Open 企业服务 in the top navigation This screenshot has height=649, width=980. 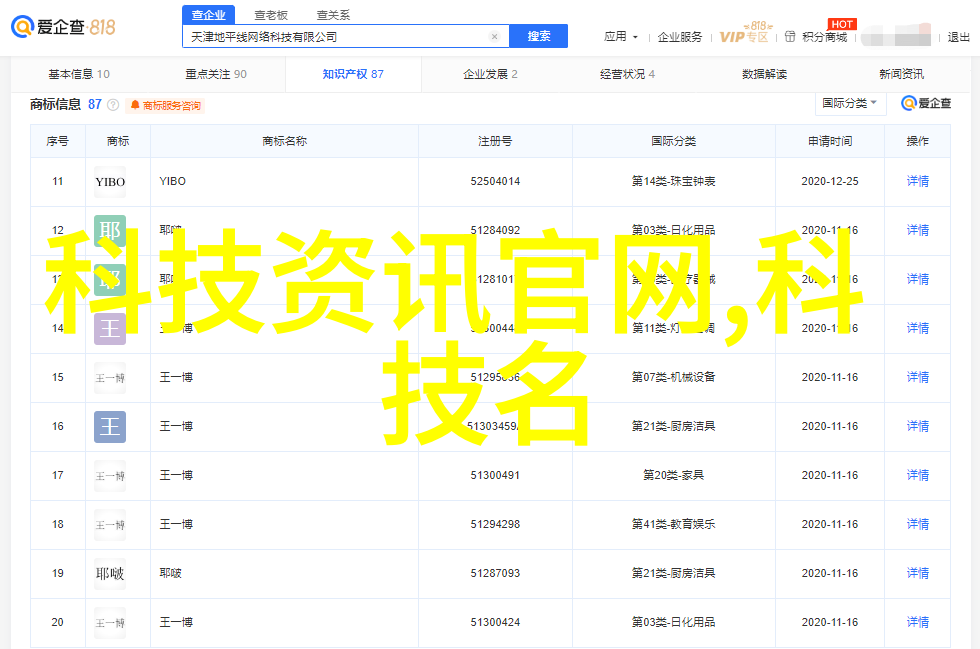pos(679,37)
